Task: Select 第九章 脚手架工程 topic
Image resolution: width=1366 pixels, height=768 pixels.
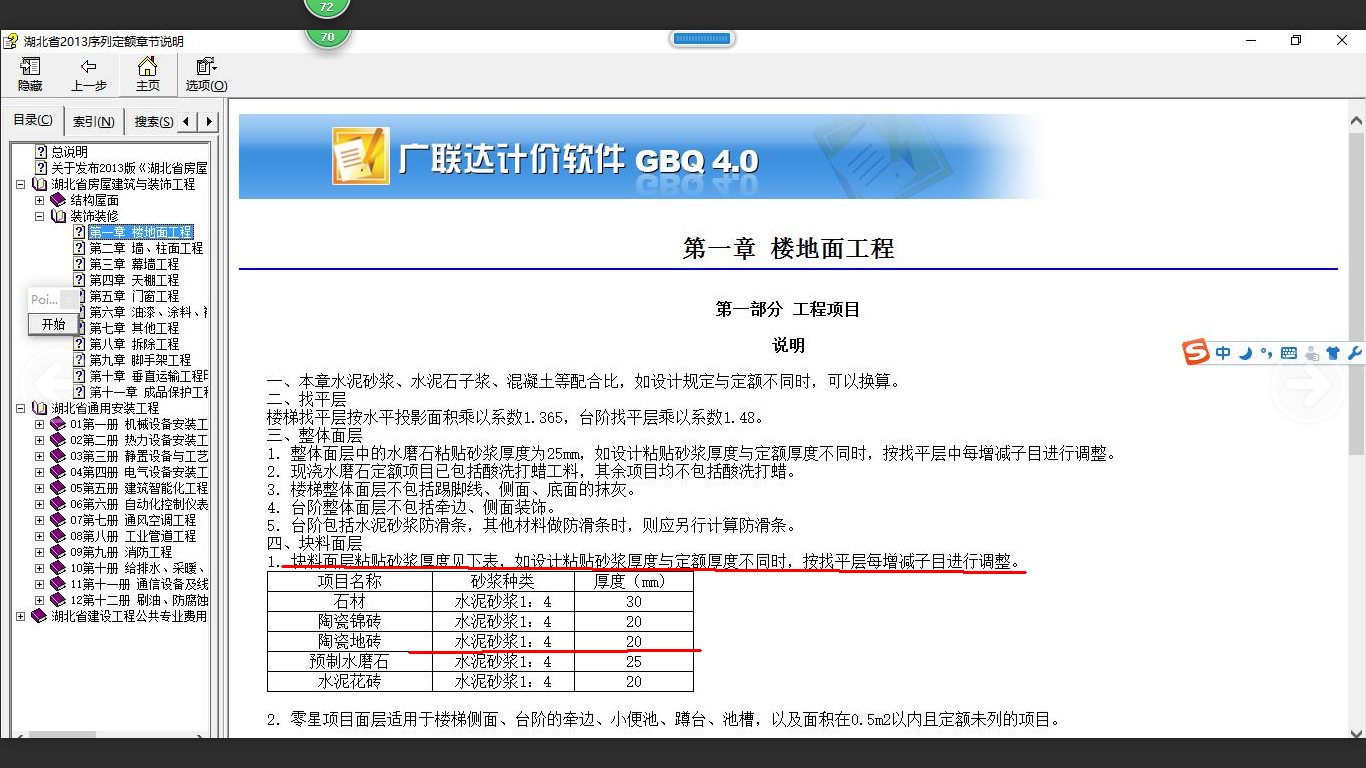Action: click(140, 360)
